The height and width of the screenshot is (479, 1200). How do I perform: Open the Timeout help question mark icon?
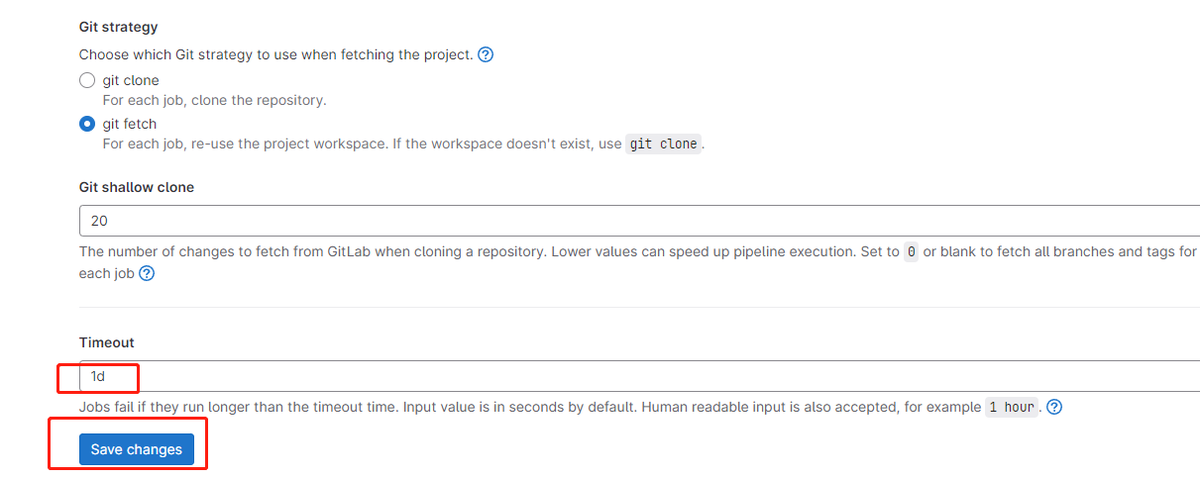tap(1054, 407)
